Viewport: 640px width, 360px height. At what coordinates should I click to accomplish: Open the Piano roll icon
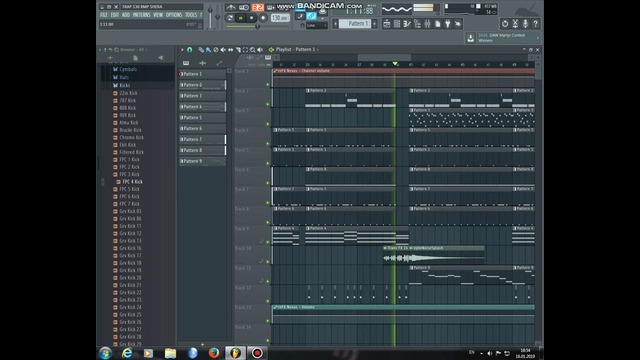pos(407,24)
